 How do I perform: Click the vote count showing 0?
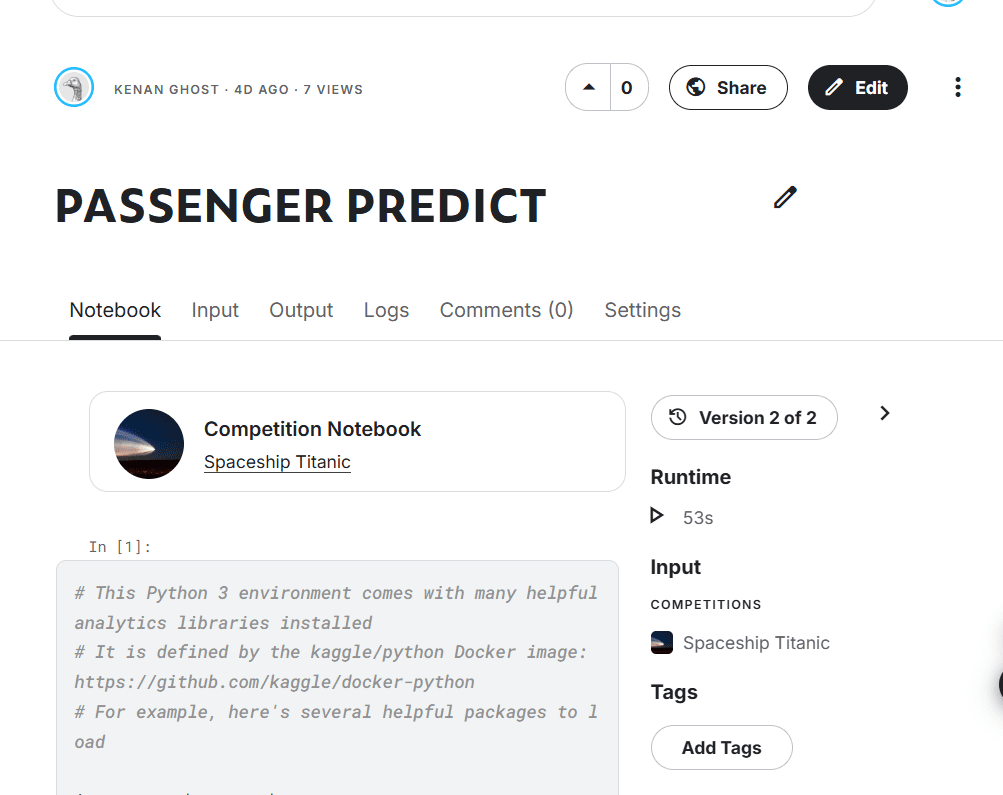pos(627,88)
